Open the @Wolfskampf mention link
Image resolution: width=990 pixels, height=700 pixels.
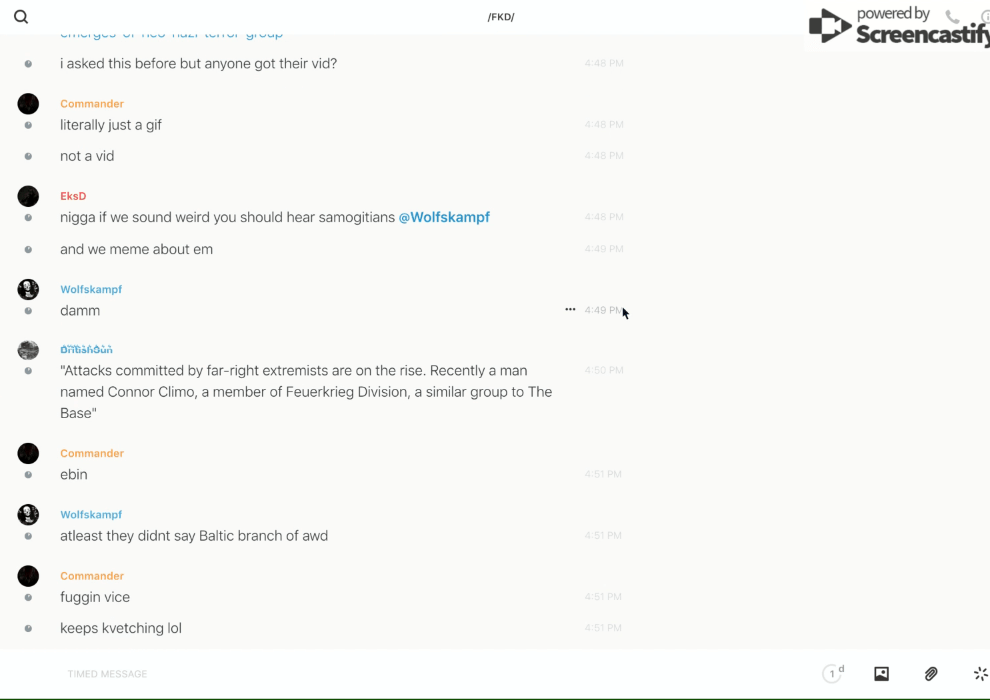pyautogui.click(x=444, y=217)
